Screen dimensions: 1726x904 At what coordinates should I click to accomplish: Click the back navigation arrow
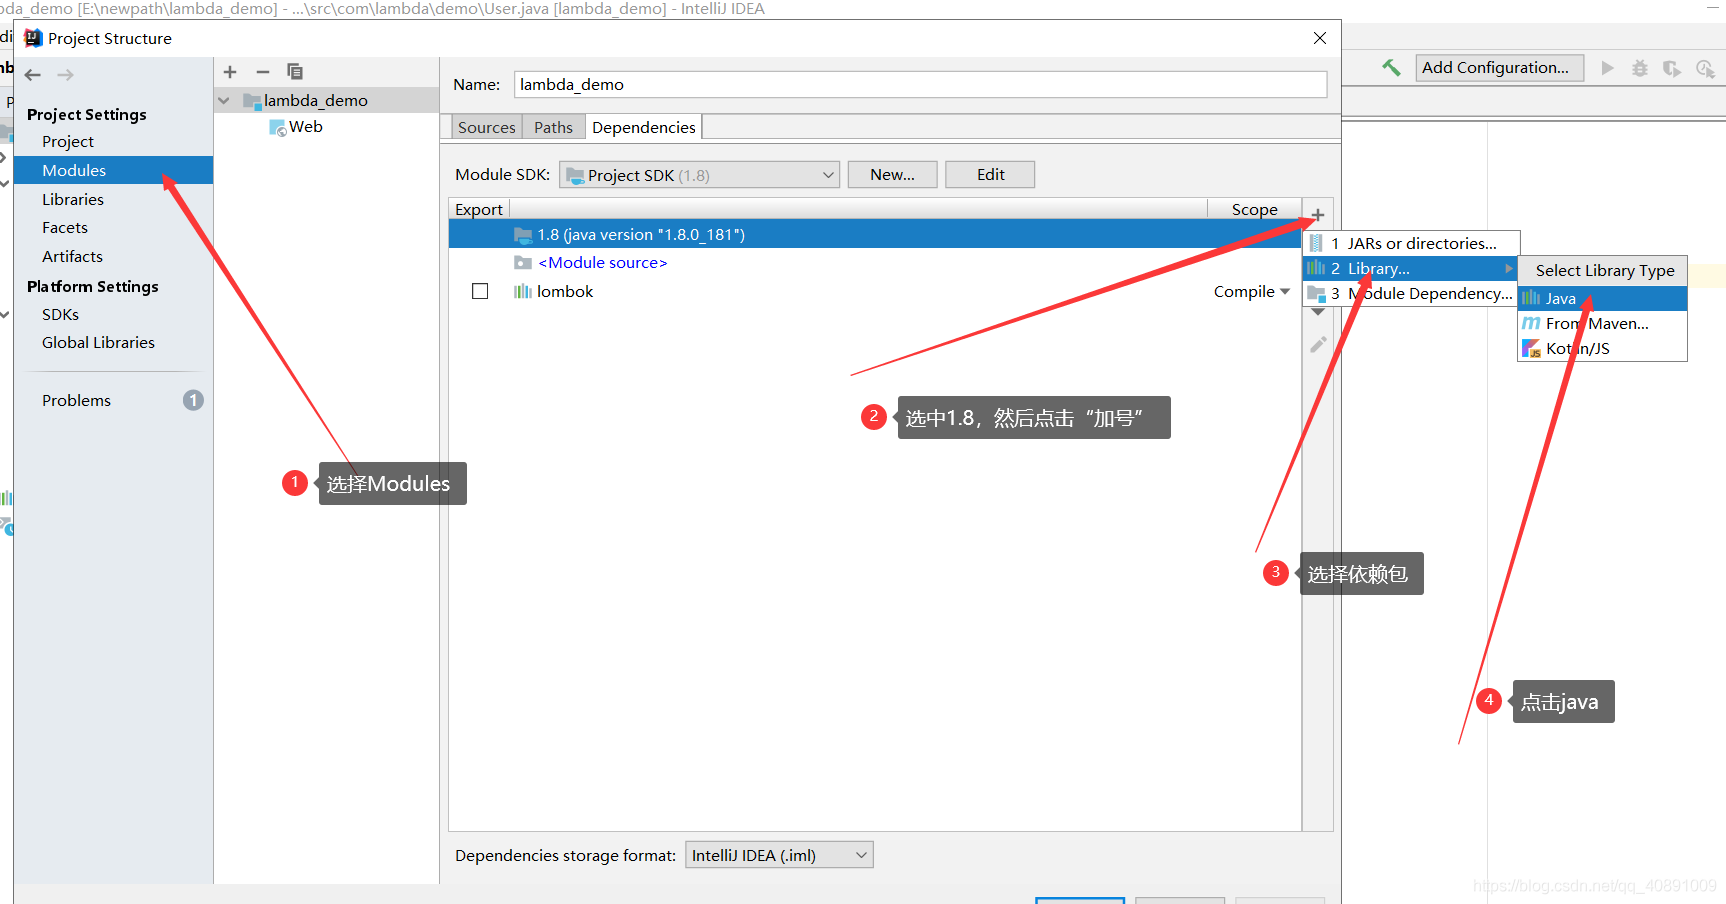[33, 75]
